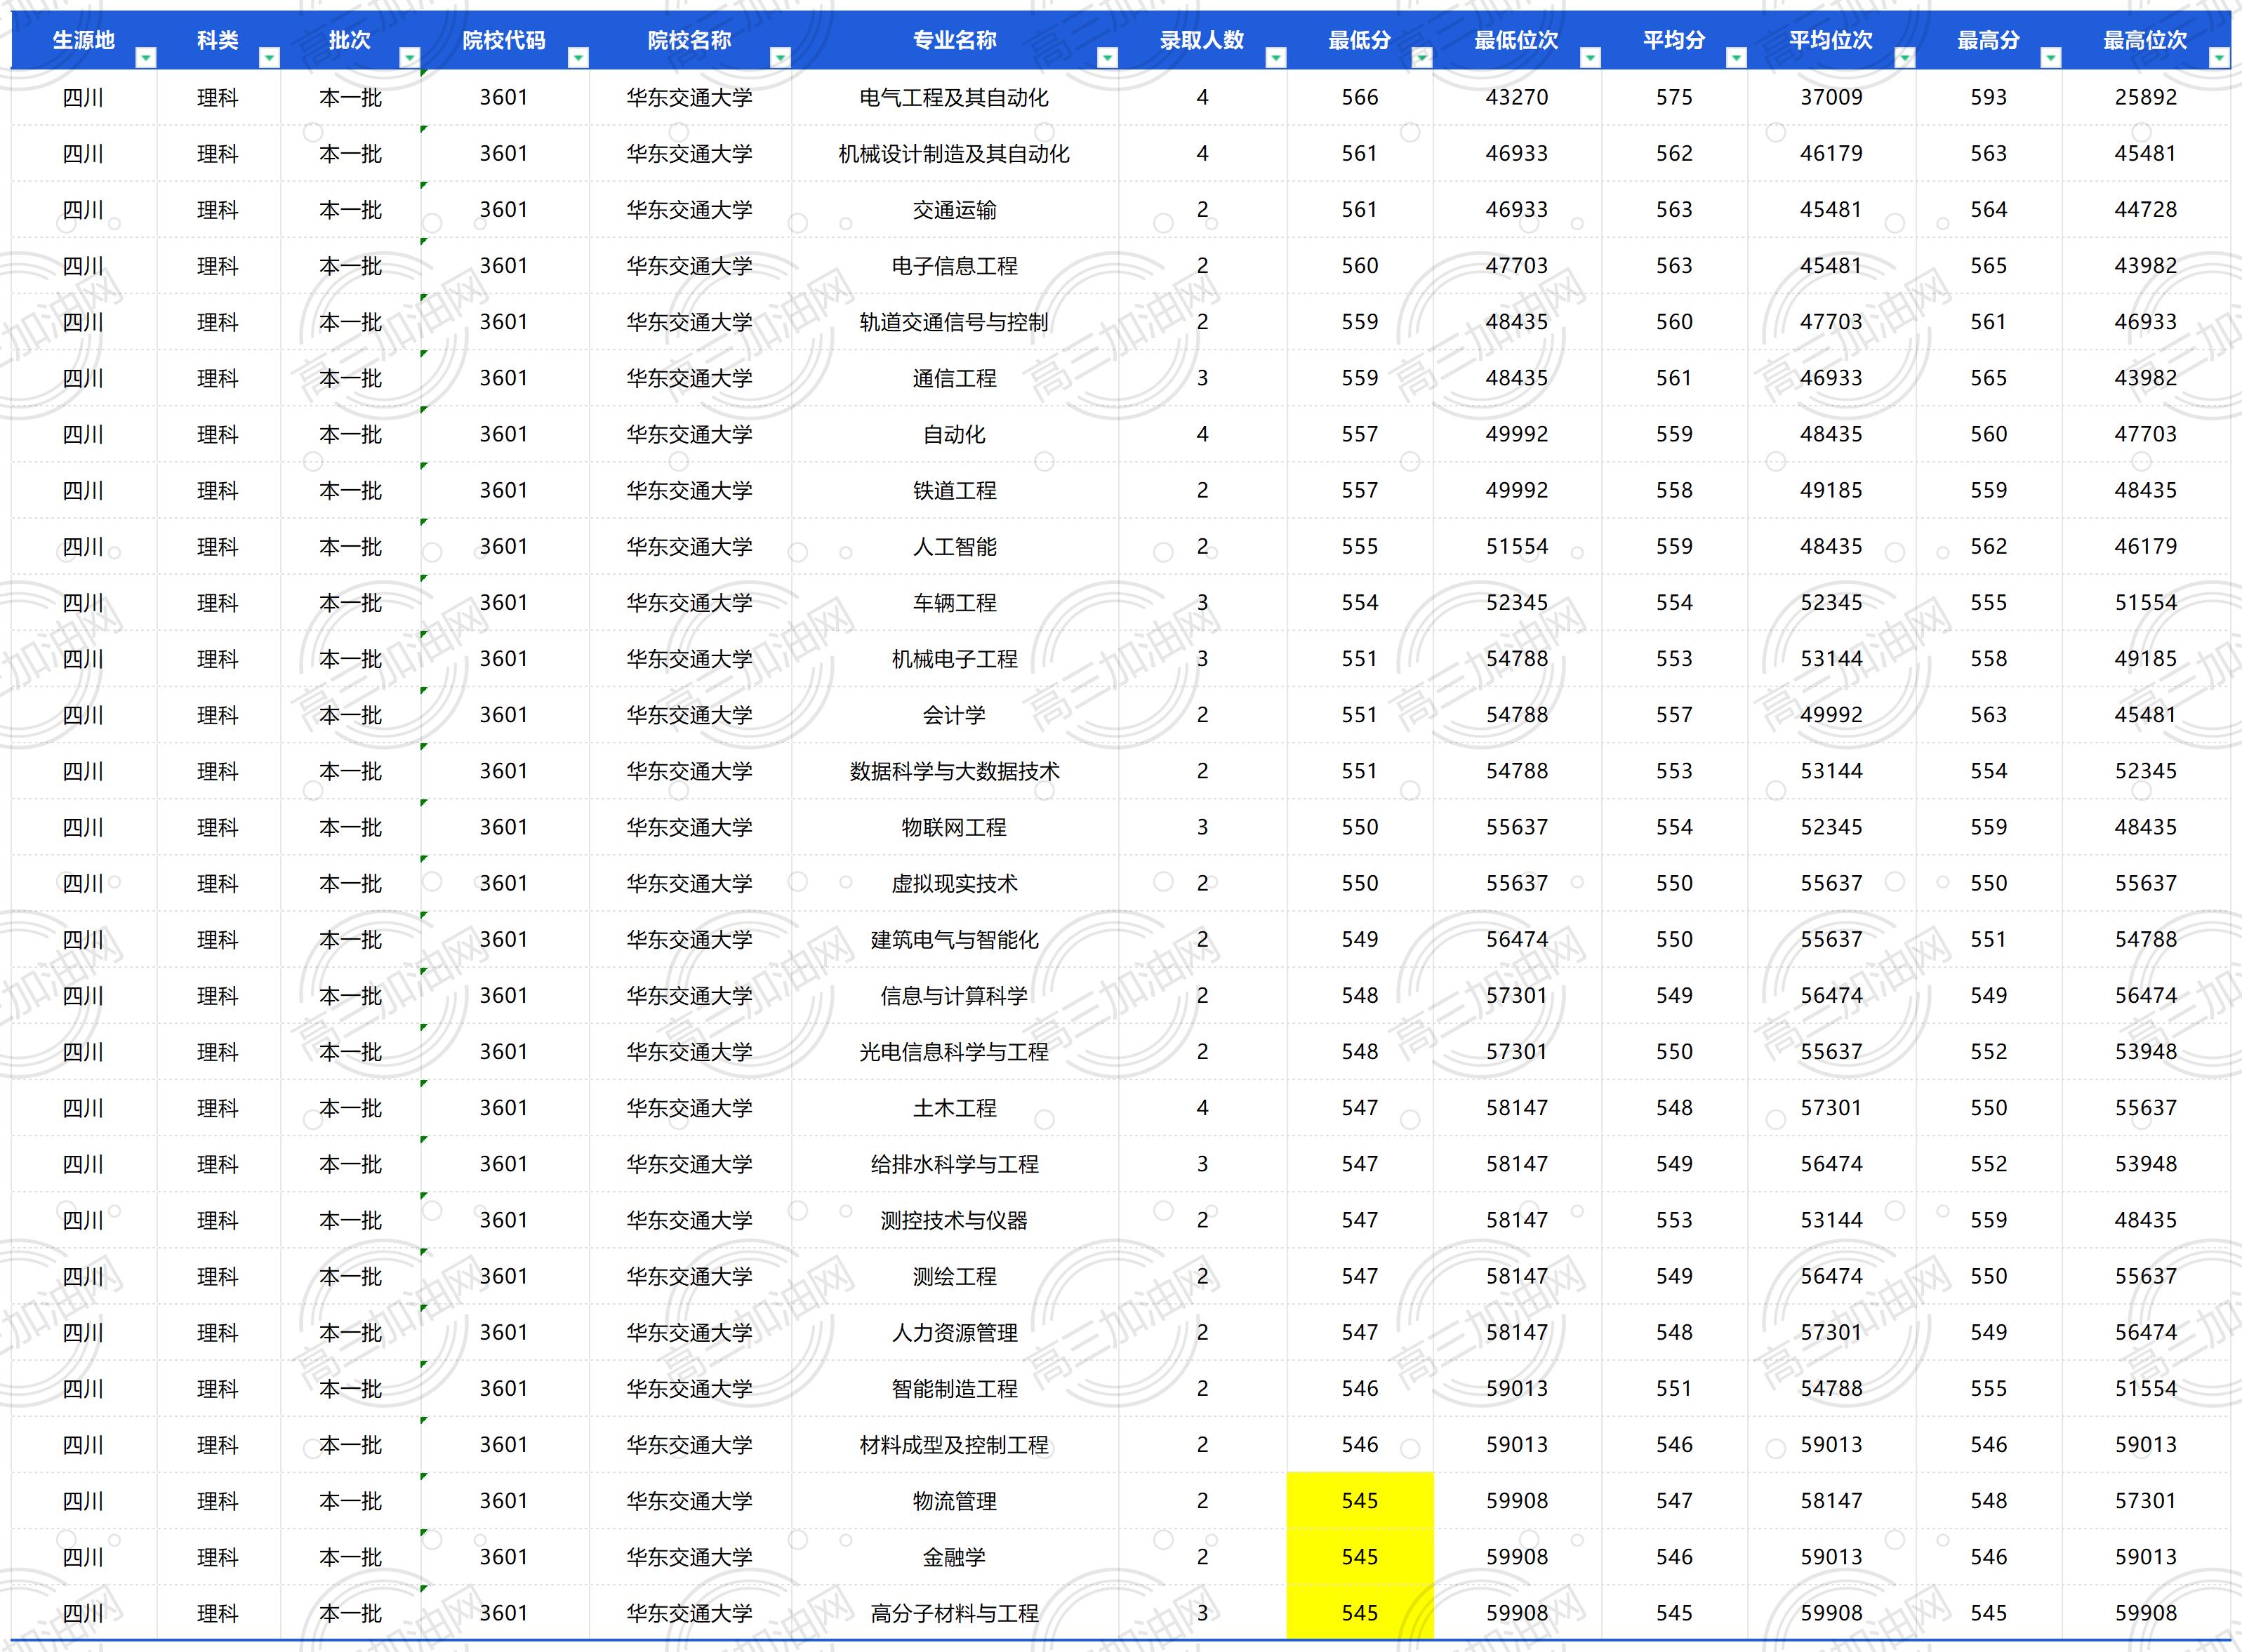Click the 给排水科学与工程 major cell
The height and width of the screenshot is (1652, 2242).
[955, 1164]
